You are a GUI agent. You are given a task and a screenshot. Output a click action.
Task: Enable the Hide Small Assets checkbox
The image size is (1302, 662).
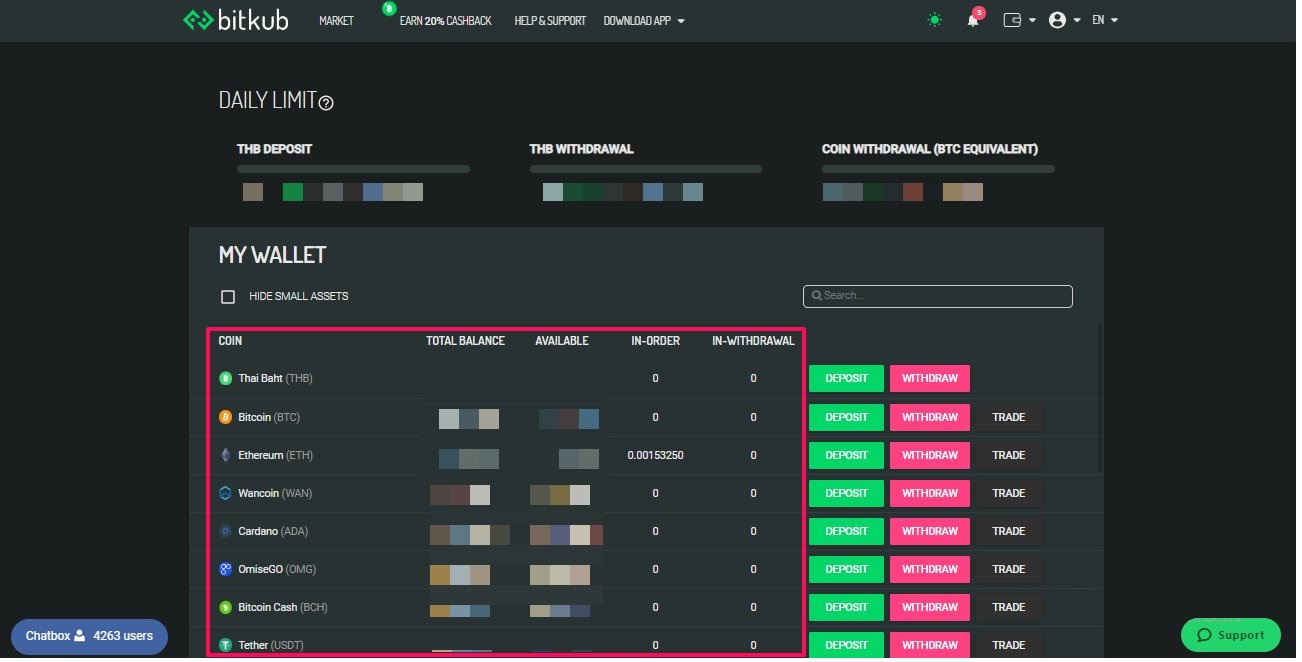tap(228, 296)
